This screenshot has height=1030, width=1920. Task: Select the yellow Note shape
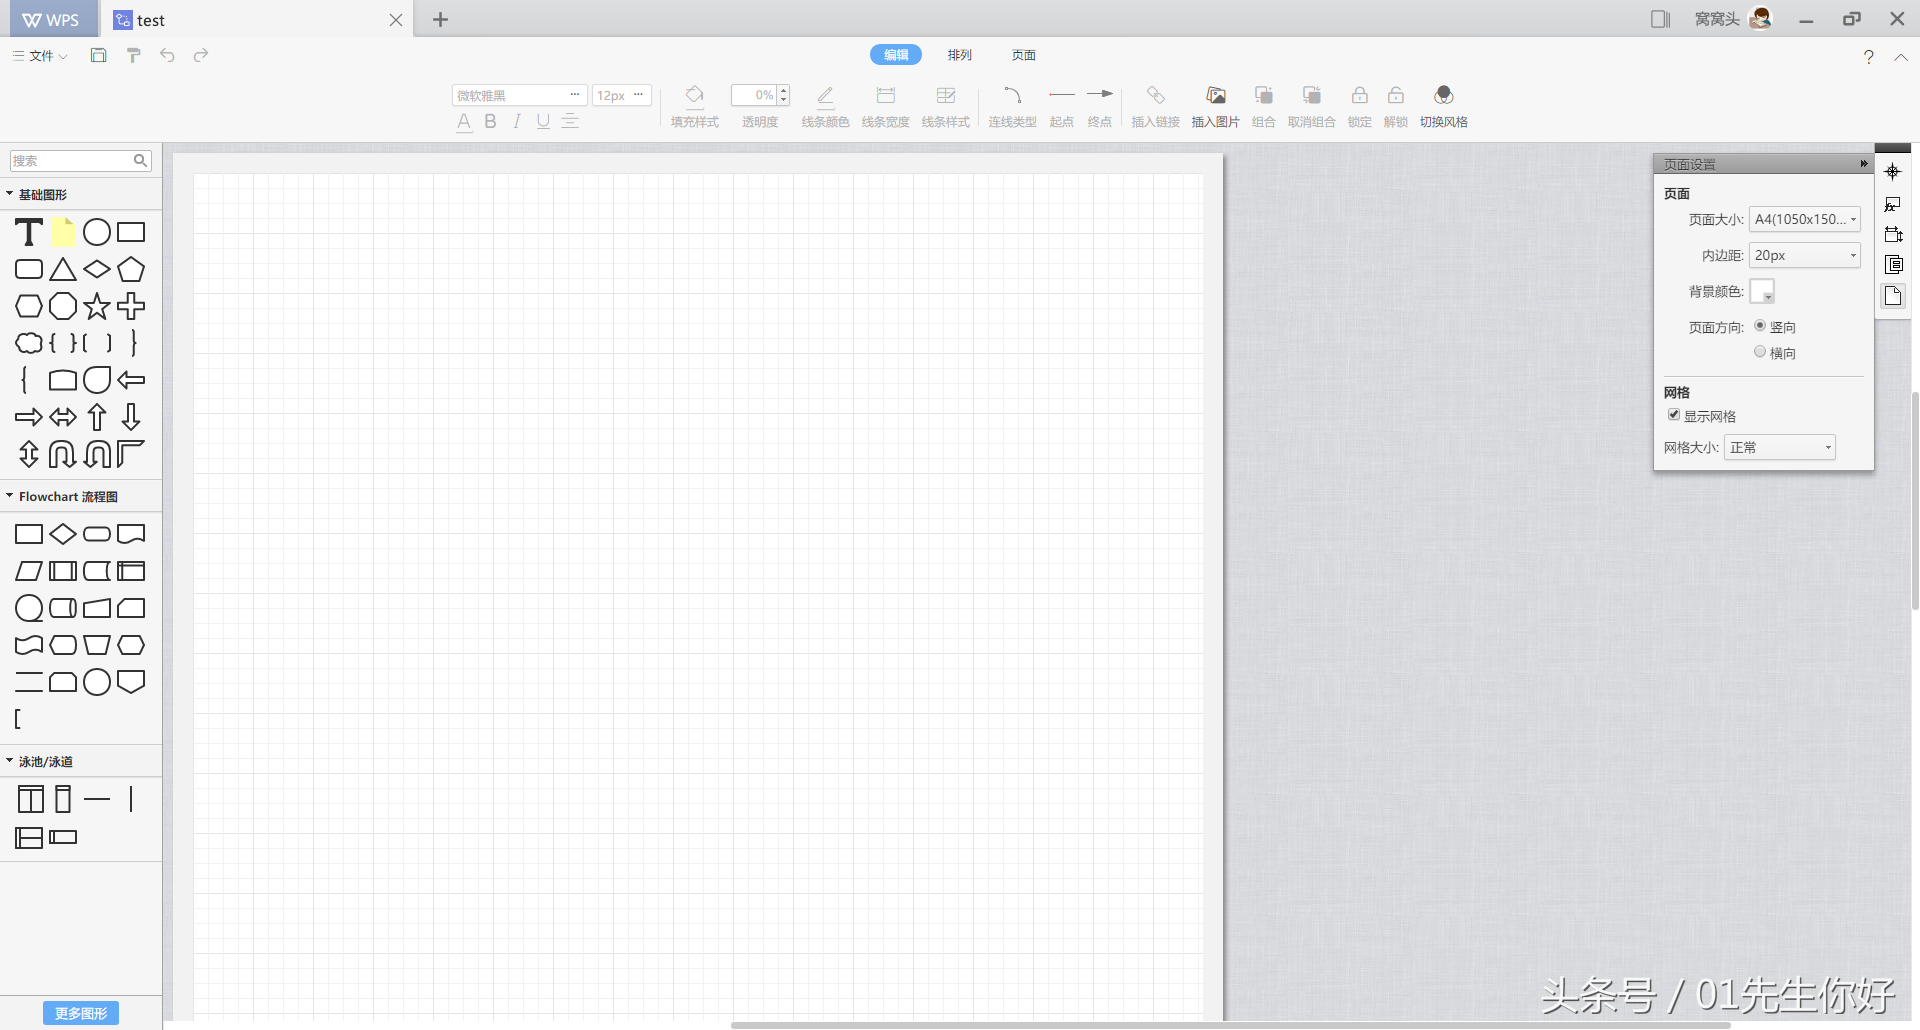(63, 232)
